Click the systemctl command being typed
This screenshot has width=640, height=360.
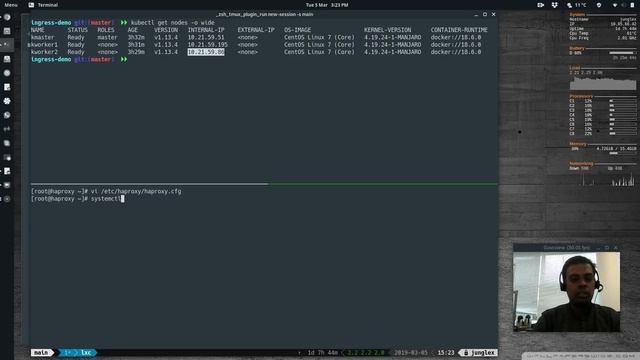coord(106,198)
